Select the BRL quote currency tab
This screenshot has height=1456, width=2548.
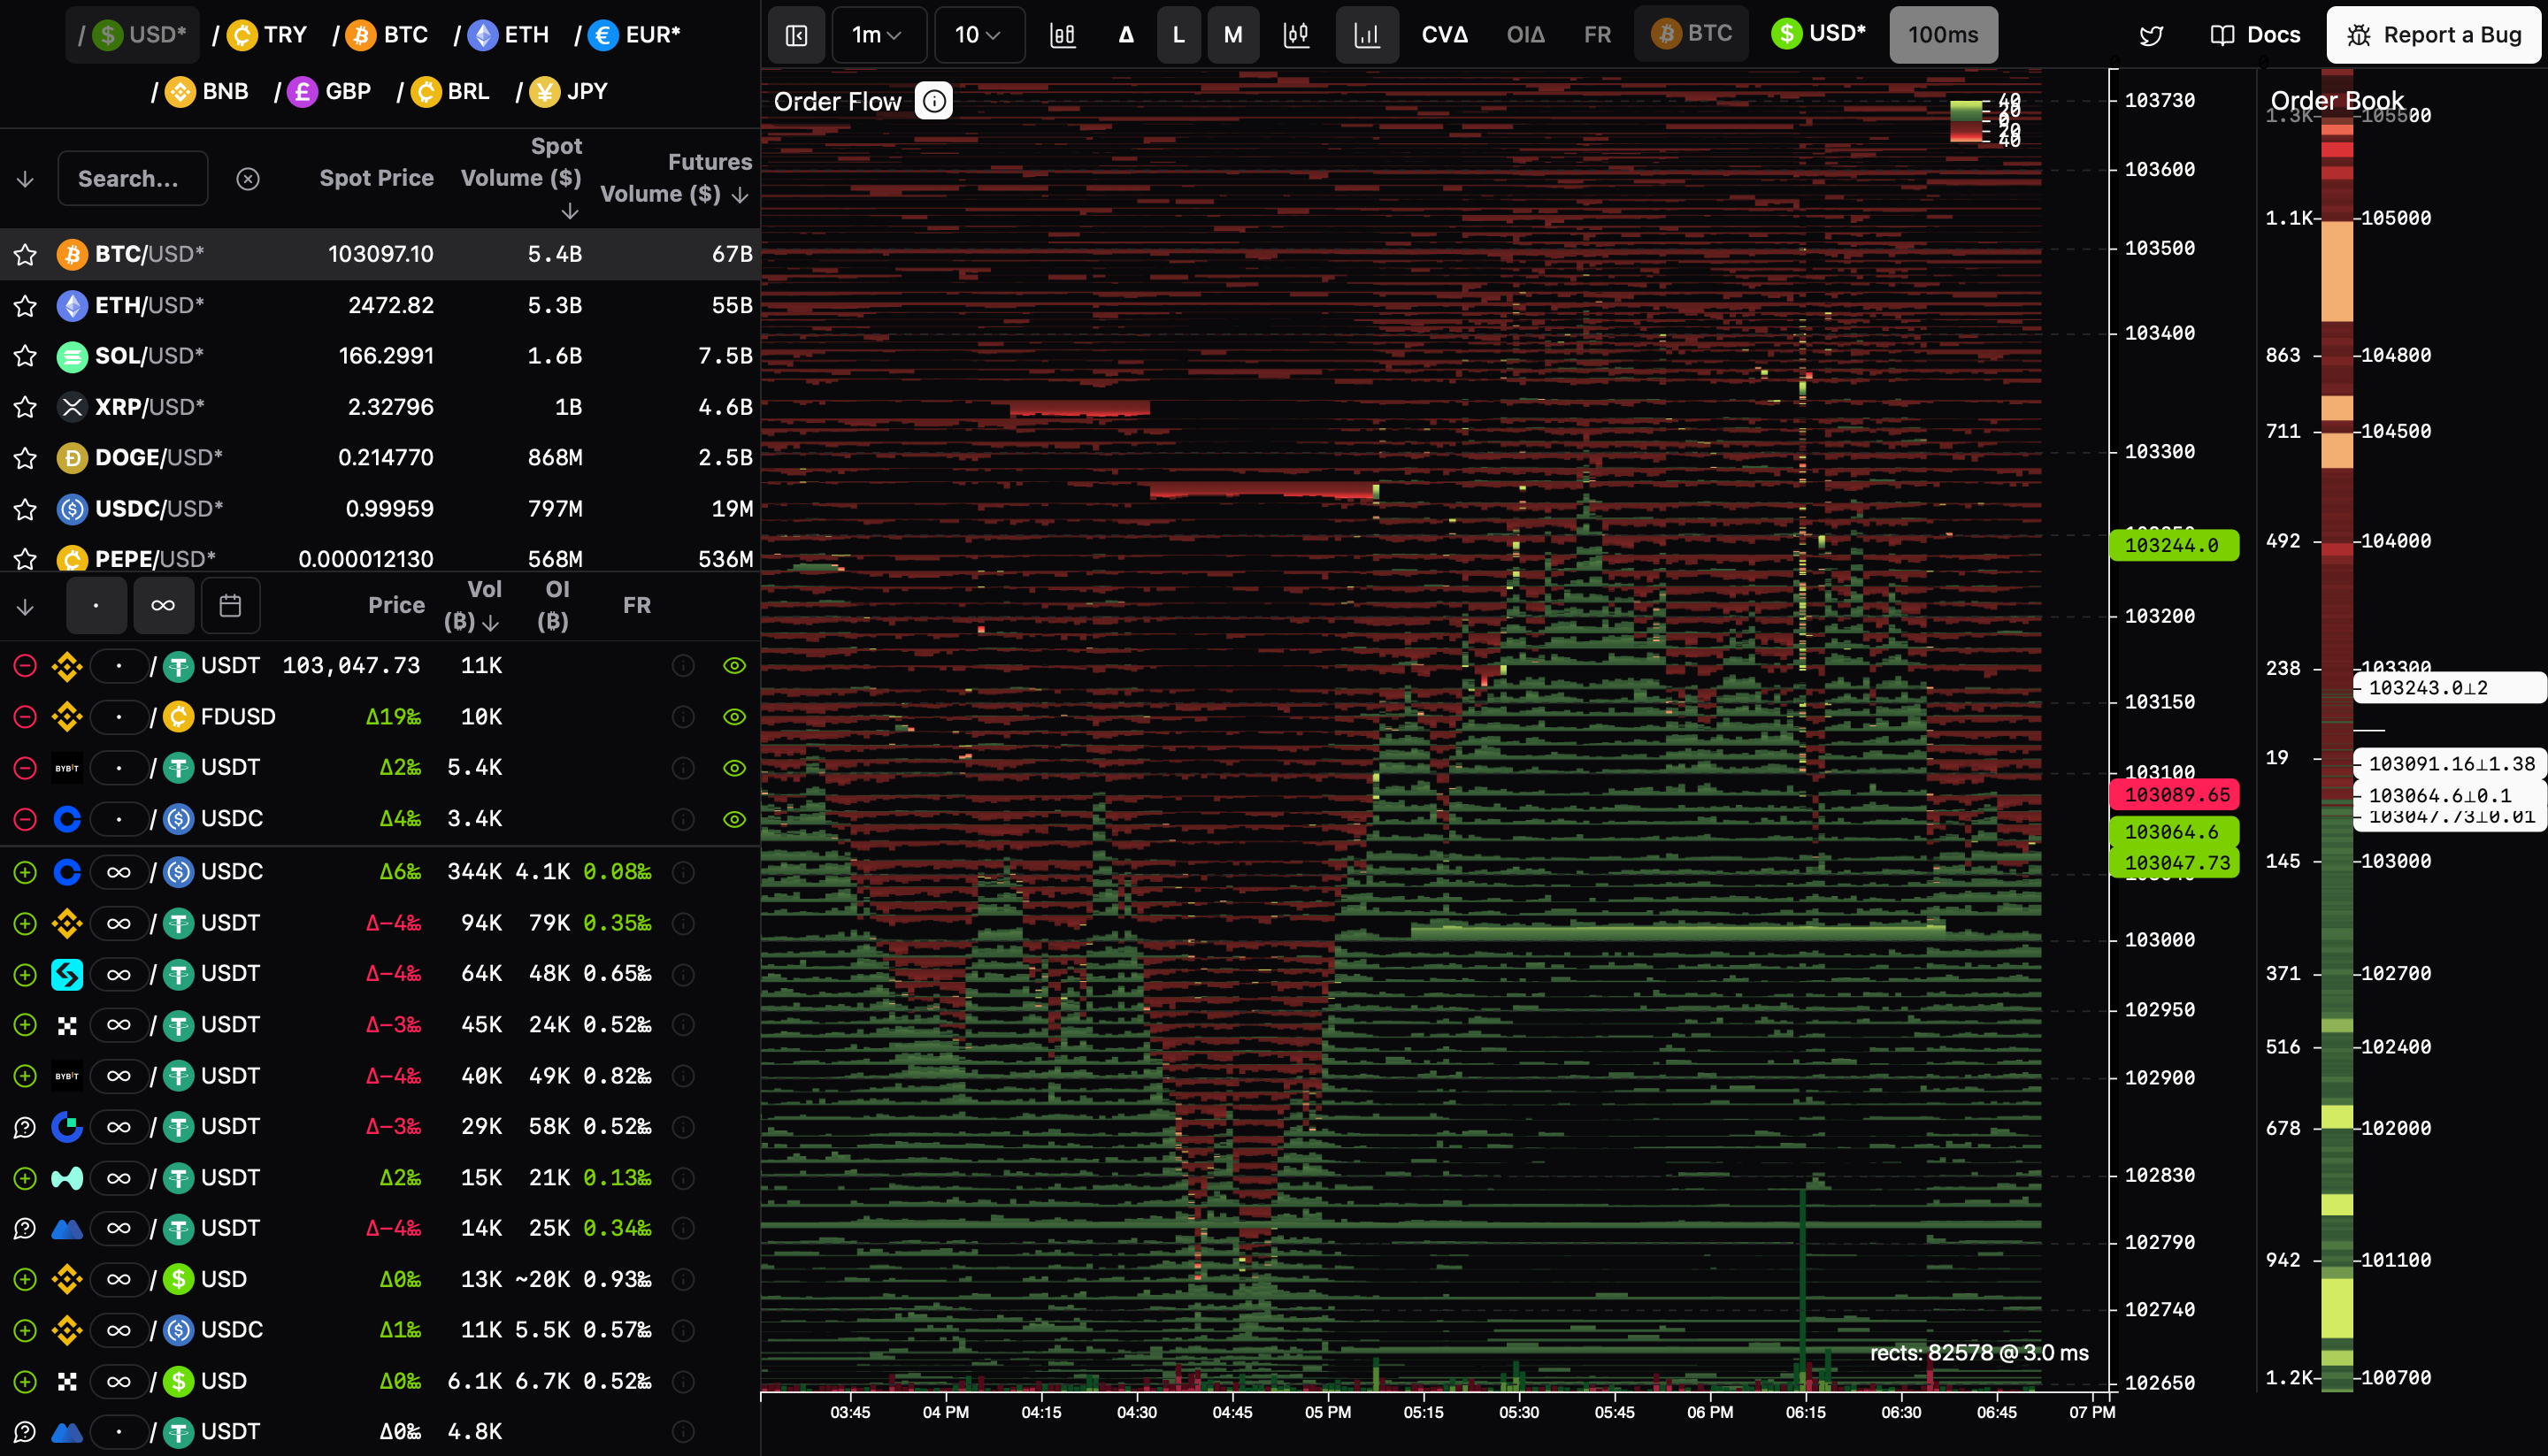pyautogui.click(x=444, y=92)
